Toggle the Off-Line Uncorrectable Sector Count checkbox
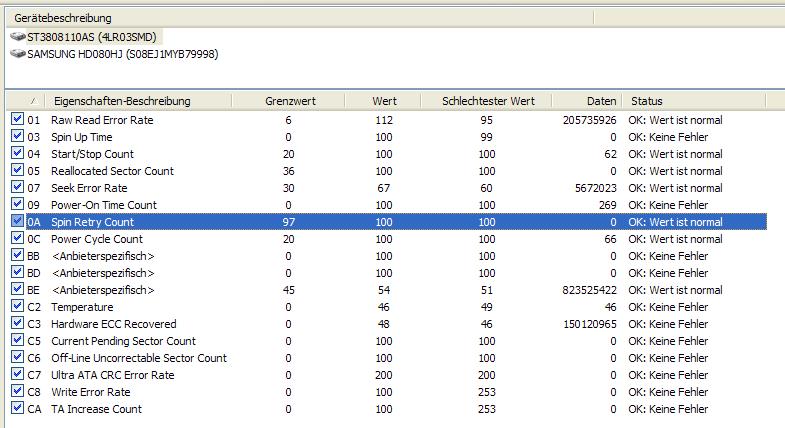The width and height of the screenshot is (785, 428). pyautogui.click(x=18, y=357)
